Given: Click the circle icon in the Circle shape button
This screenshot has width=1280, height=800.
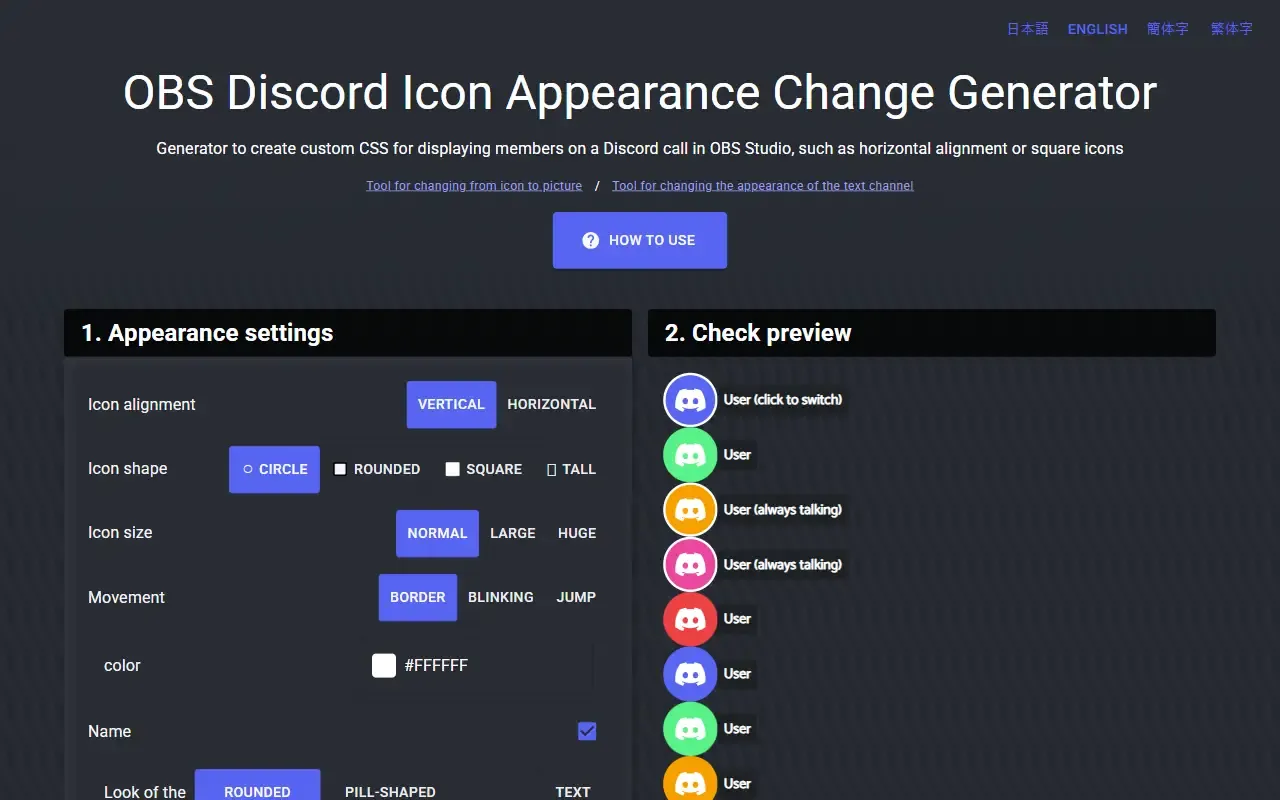Looking at the screenshot, I should pyautogui.click(x=248, y=469).
